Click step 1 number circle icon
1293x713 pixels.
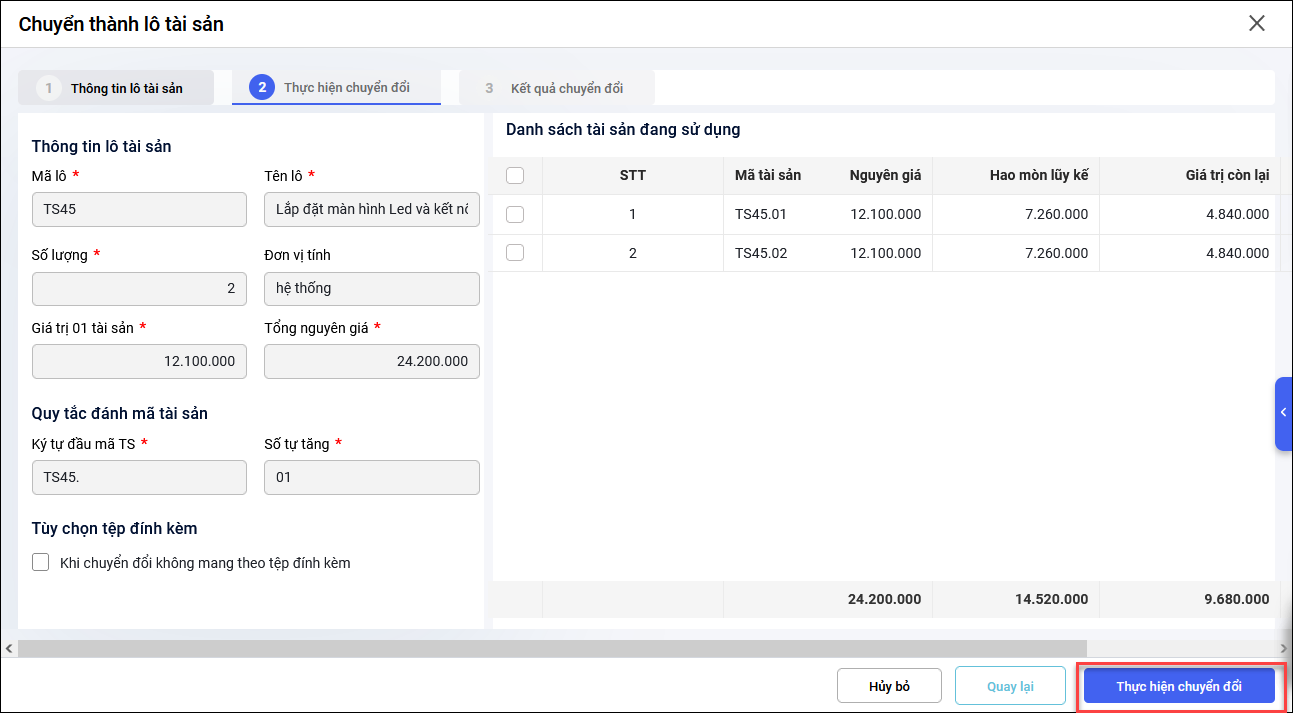pos(48,88)
